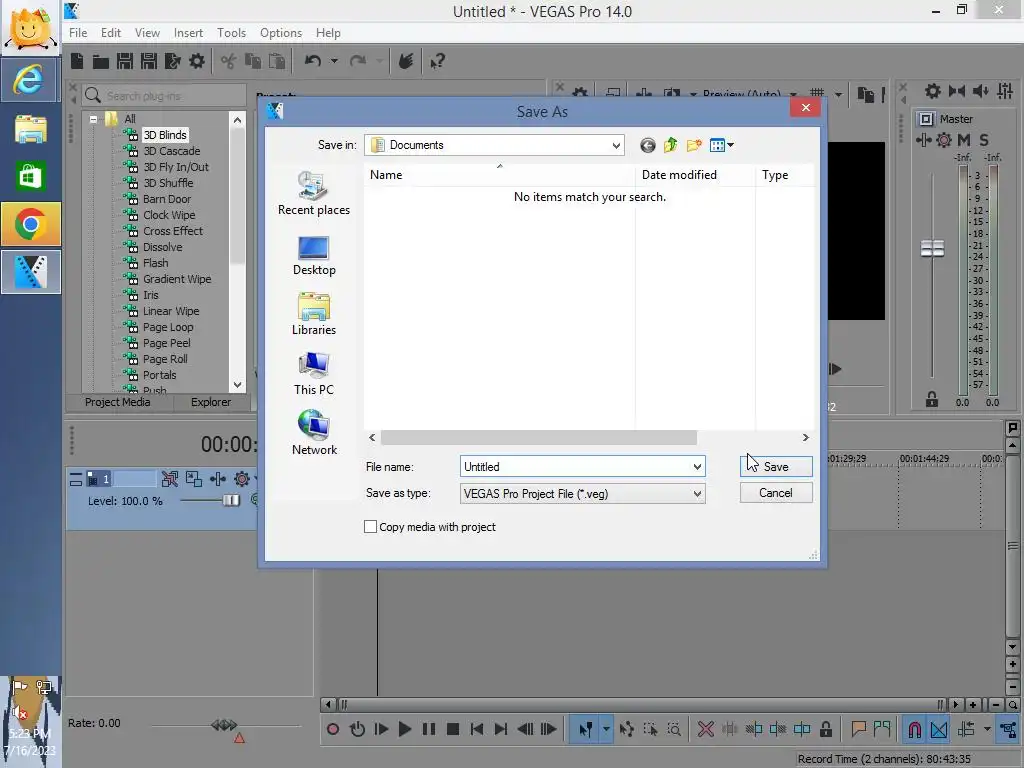Go back to last folder in Save As
Image resolution: width=1024 pixels, height=768 pixels.
pos(647,145)
